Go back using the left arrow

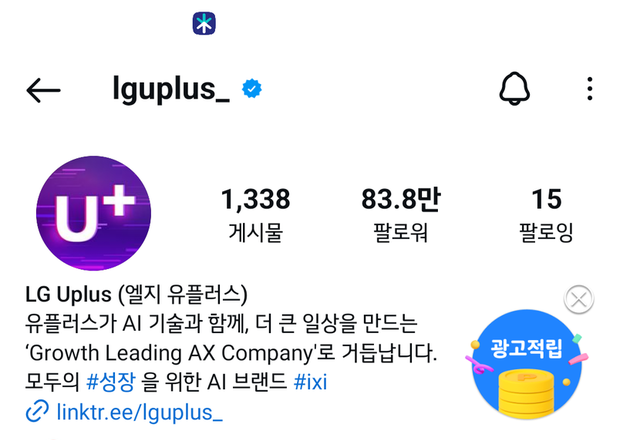[43, 90]
